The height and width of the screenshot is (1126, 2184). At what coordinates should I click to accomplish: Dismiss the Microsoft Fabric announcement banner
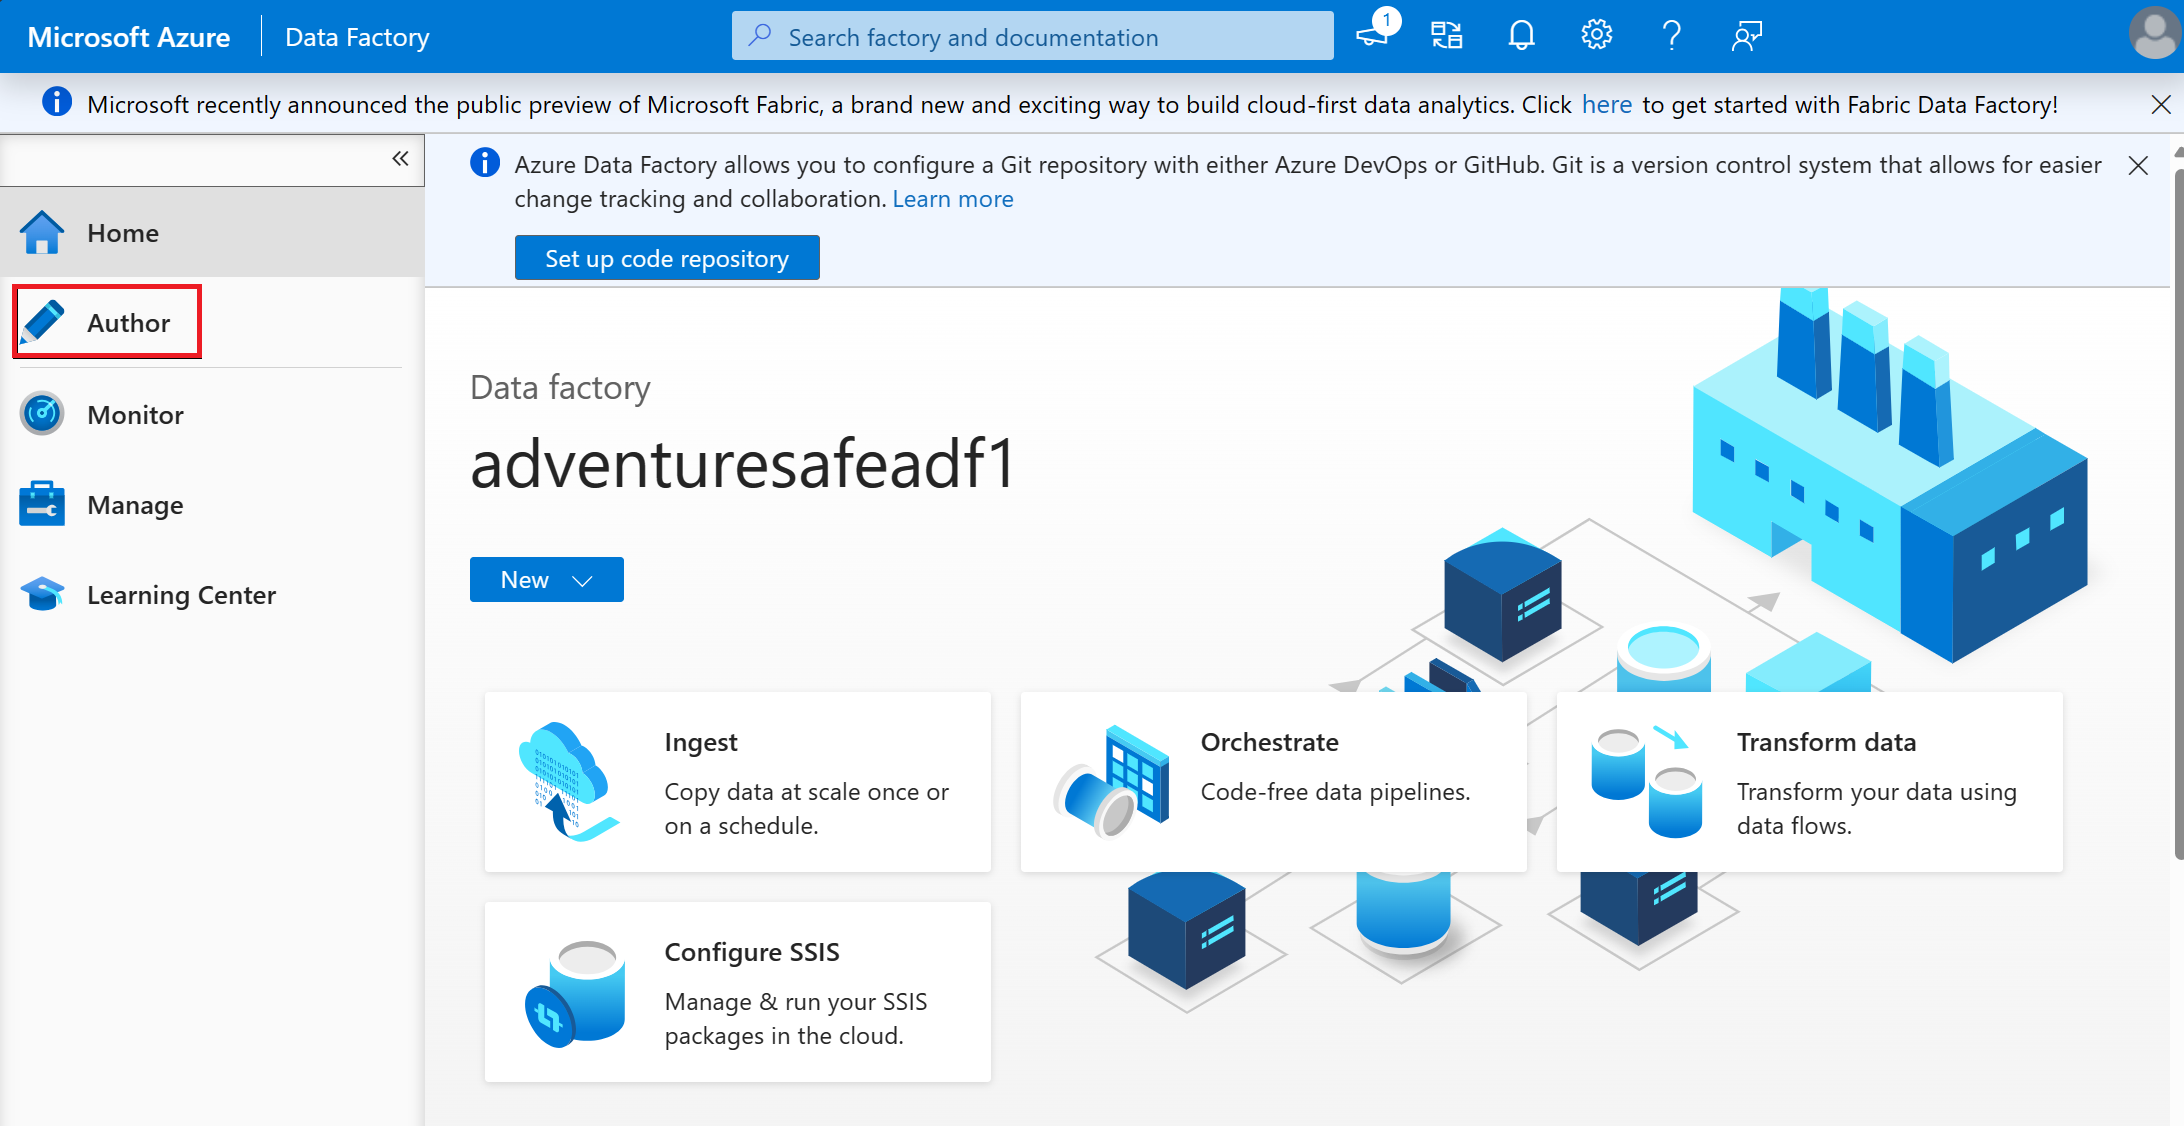tap(2160, 105)
